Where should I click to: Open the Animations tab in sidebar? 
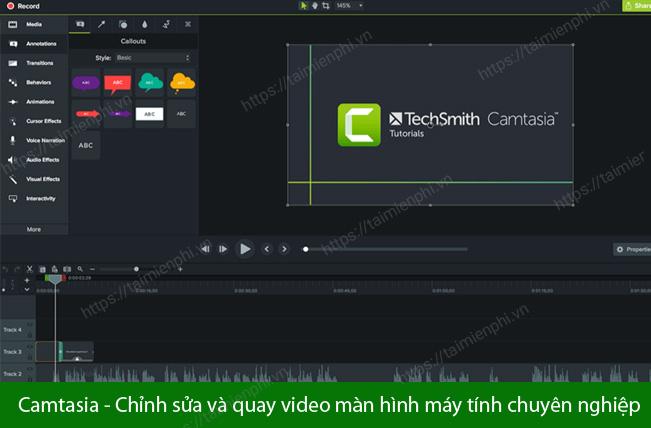(x=34, y=102)
